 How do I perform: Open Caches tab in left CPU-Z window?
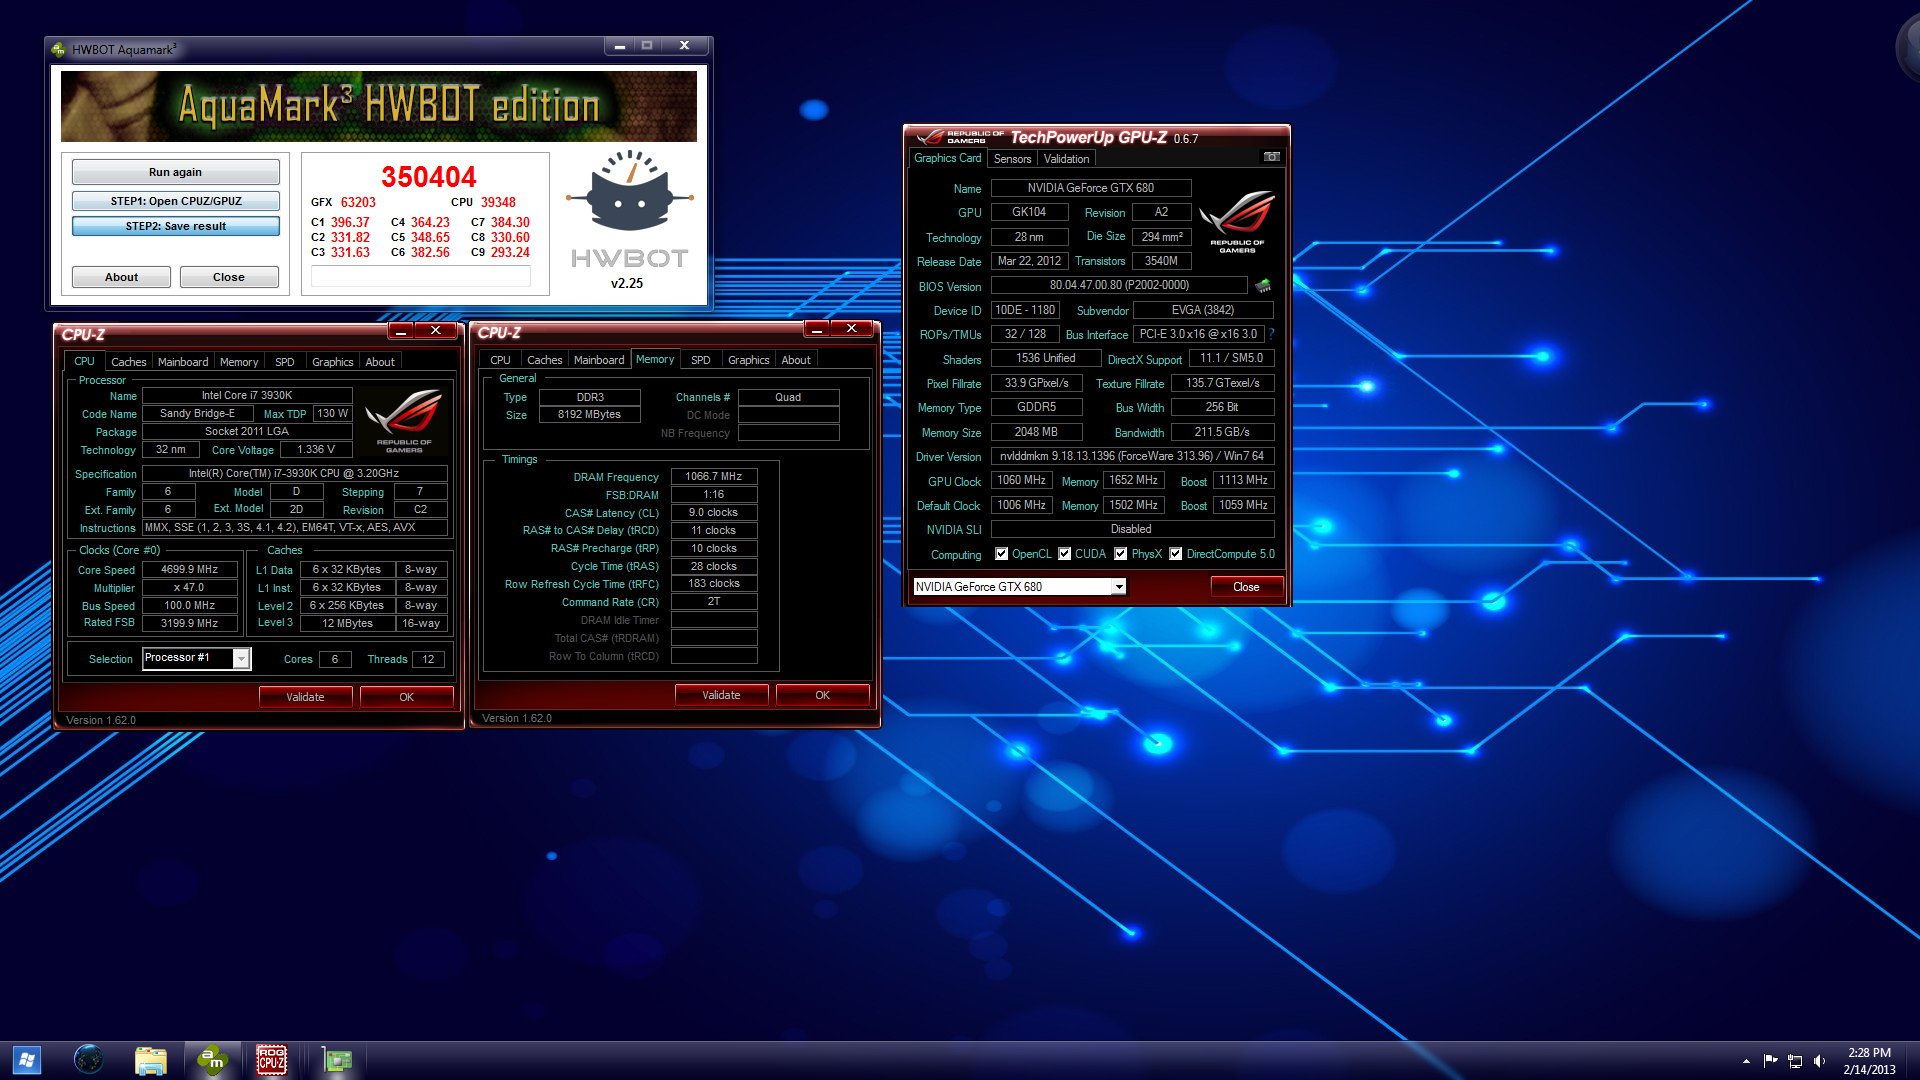[128, 362]
